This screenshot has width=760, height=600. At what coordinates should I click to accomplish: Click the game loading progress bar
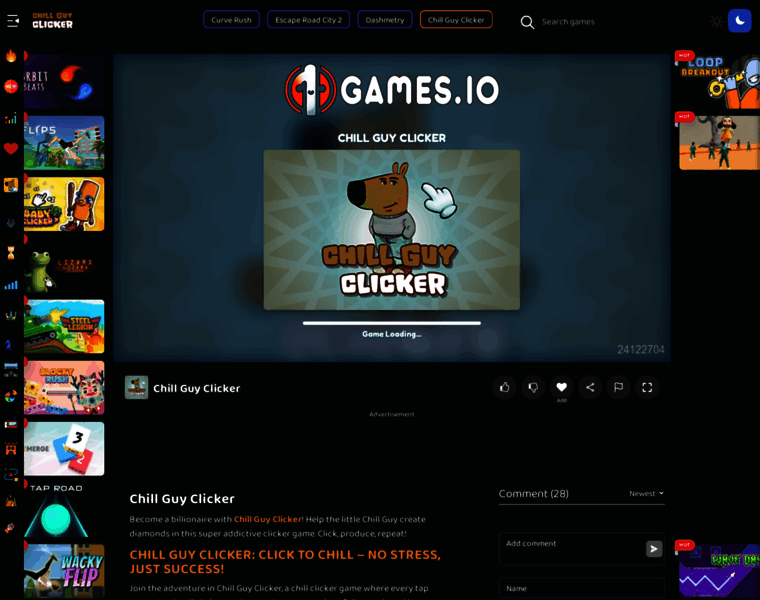coord(392,323)
